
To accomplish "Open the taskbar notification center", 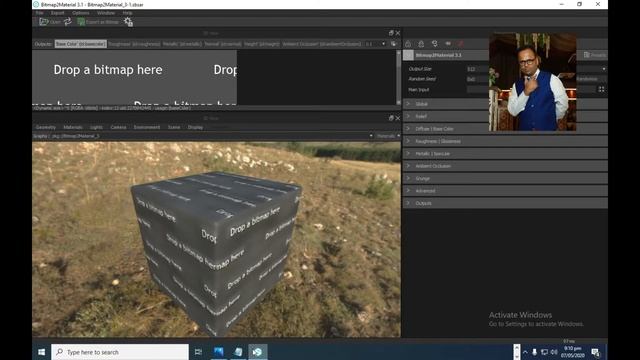I will pos(595,352).
